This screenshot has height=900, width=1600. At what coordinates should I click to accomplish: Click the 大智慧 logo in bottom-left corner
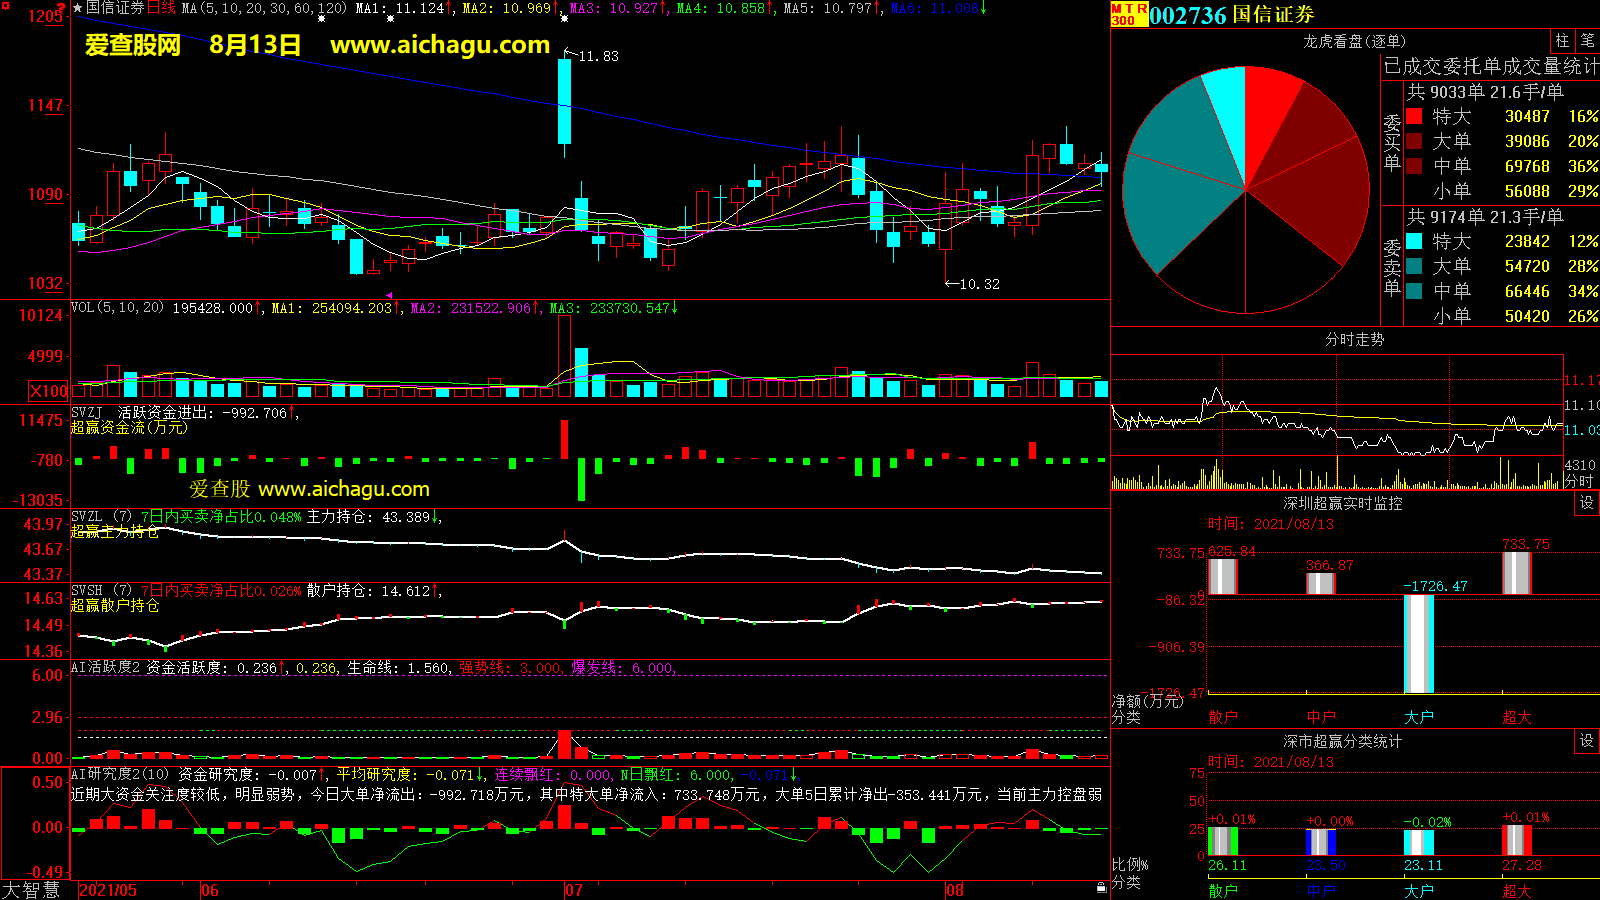tap(31, 890)
